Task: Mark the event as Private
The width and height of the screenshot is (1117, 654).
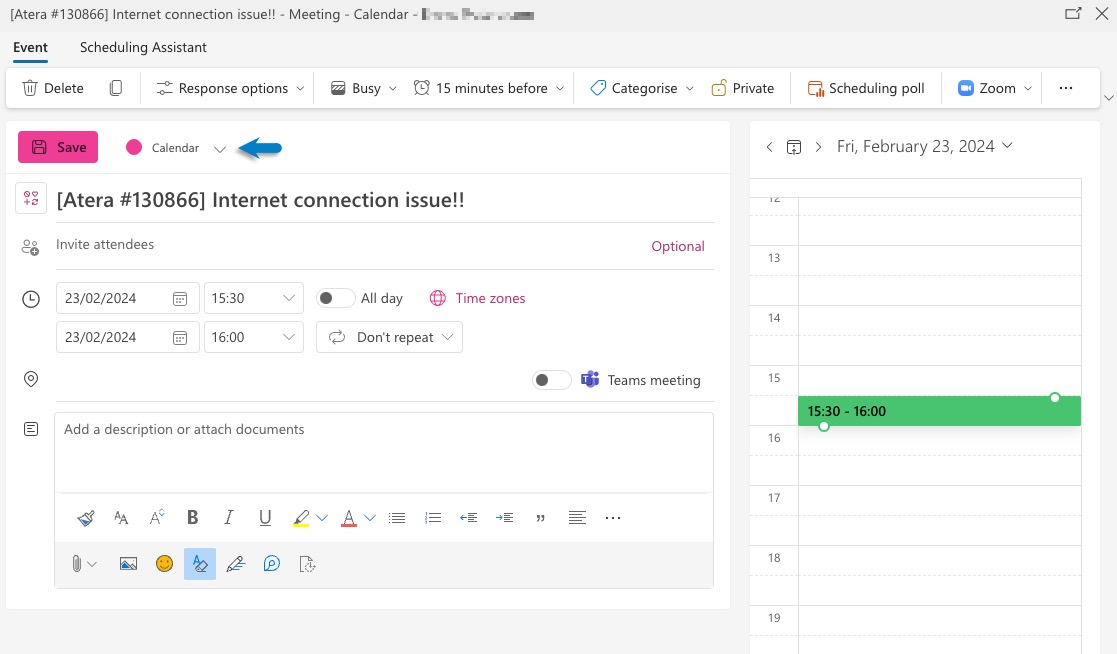Action: point(743,88)
